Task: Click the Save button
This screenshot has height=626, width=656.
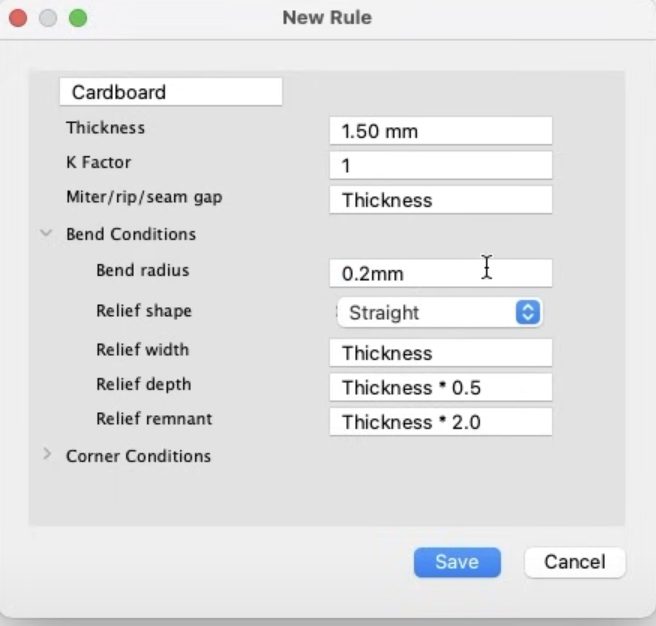Action: [x=457, y=562]
